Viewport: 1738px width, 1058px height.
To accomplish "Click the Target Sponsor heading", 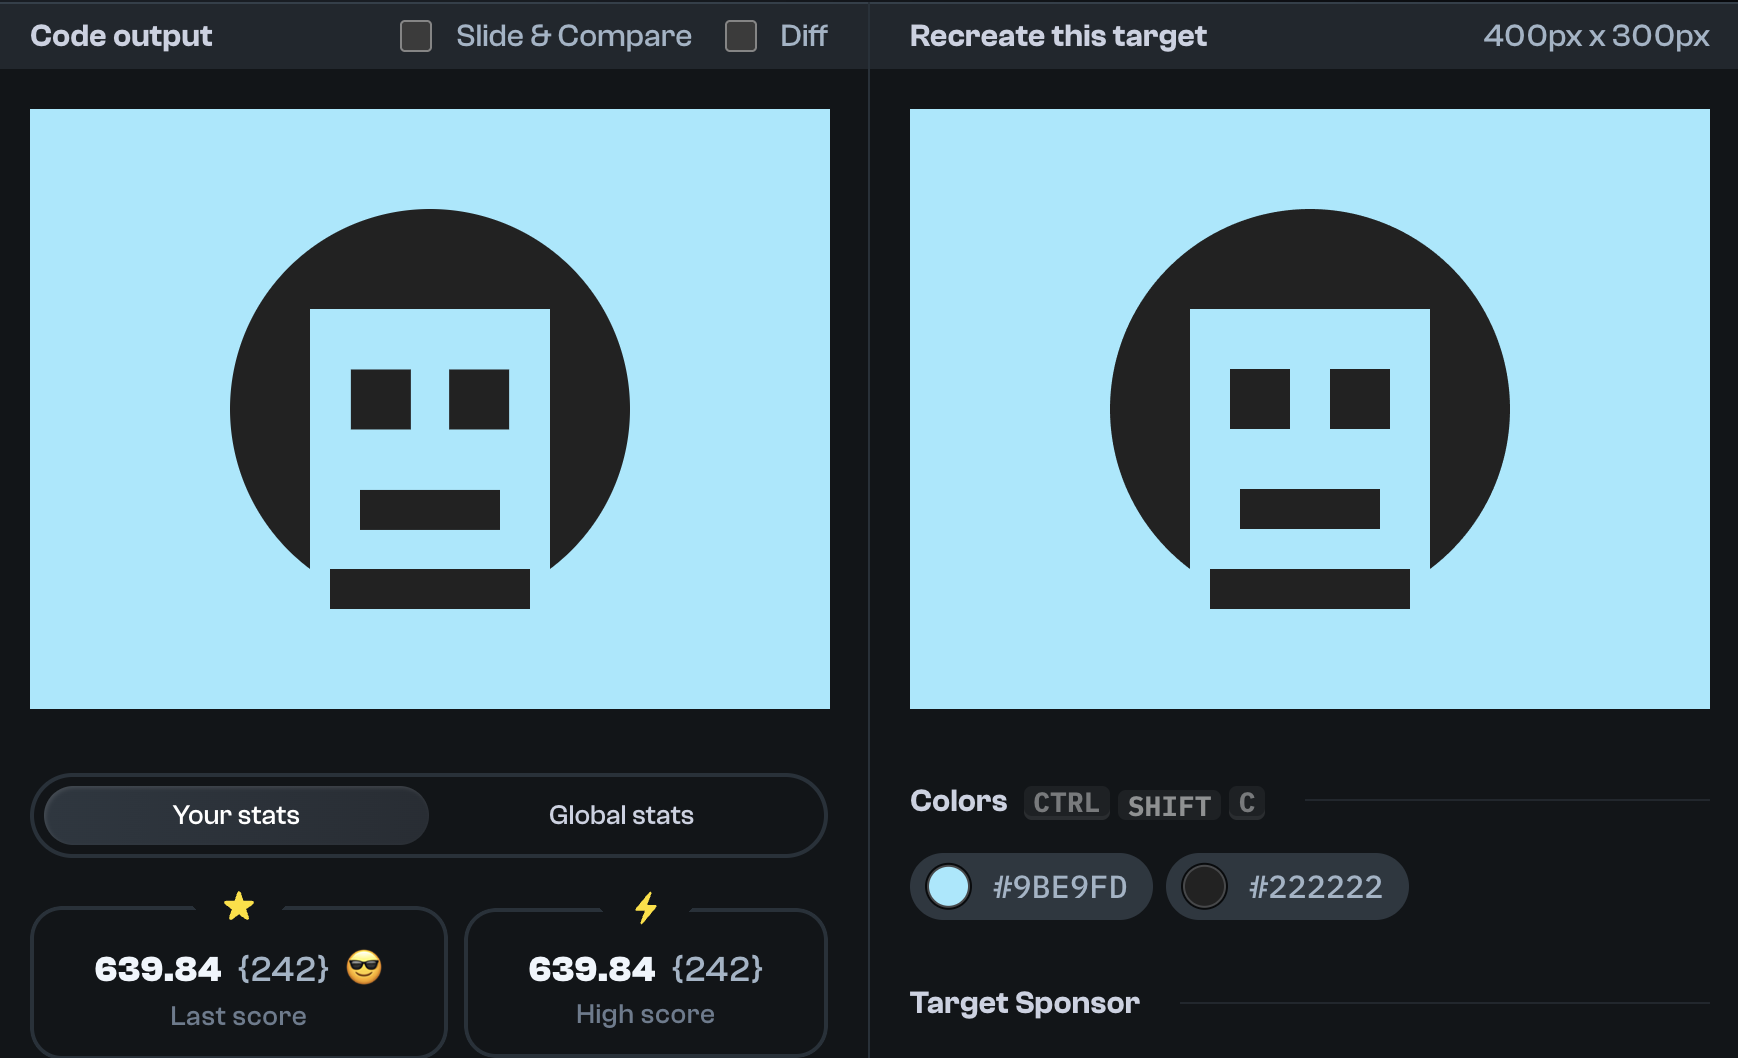I will [1025, 1003].
